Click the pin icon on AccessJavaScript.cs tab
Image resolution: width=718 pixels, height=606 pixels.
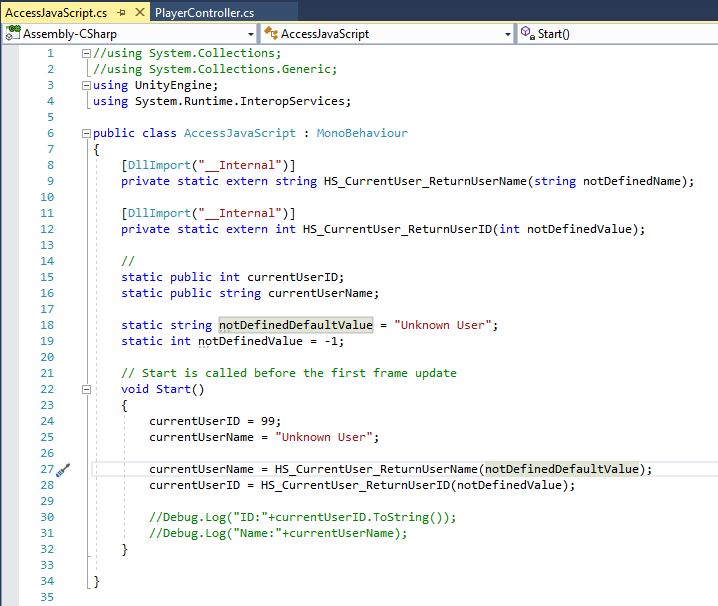121,13
